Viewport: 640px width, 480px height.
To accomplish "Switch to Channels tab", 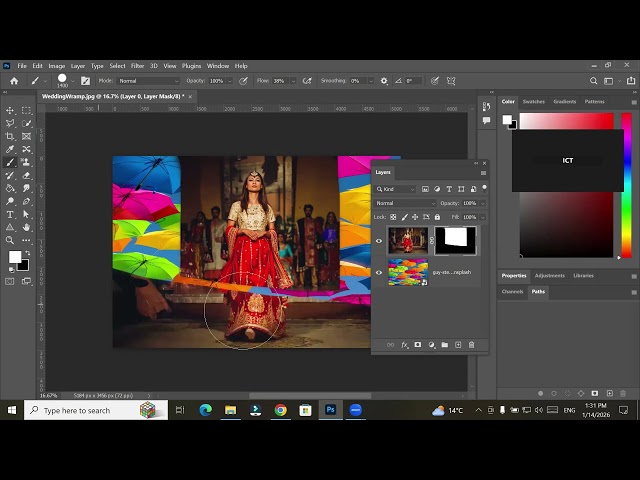I will point(512,291).
